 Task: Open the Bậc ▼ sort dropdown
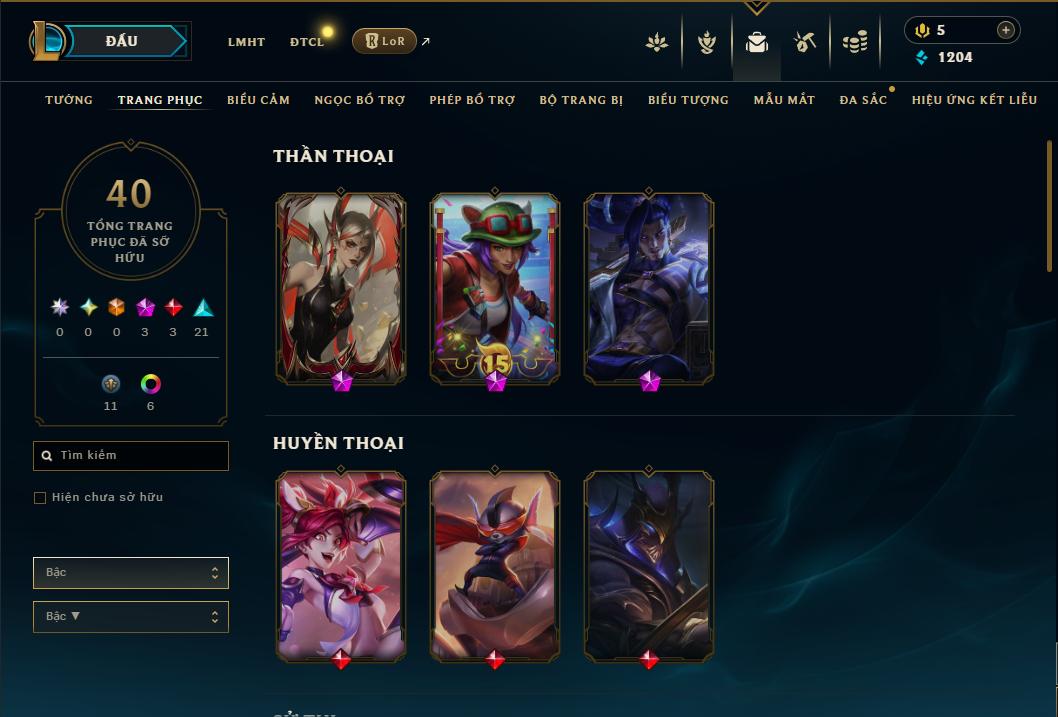tap(131, 616)
